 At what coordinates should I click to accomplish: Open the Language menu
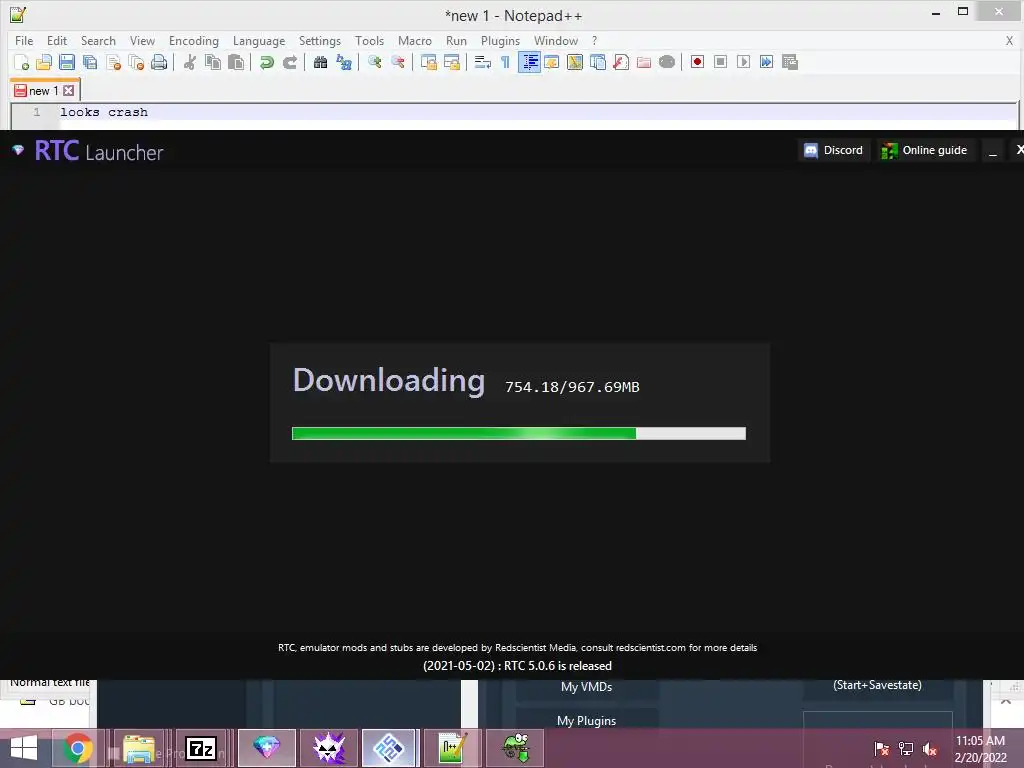point(259,40)
